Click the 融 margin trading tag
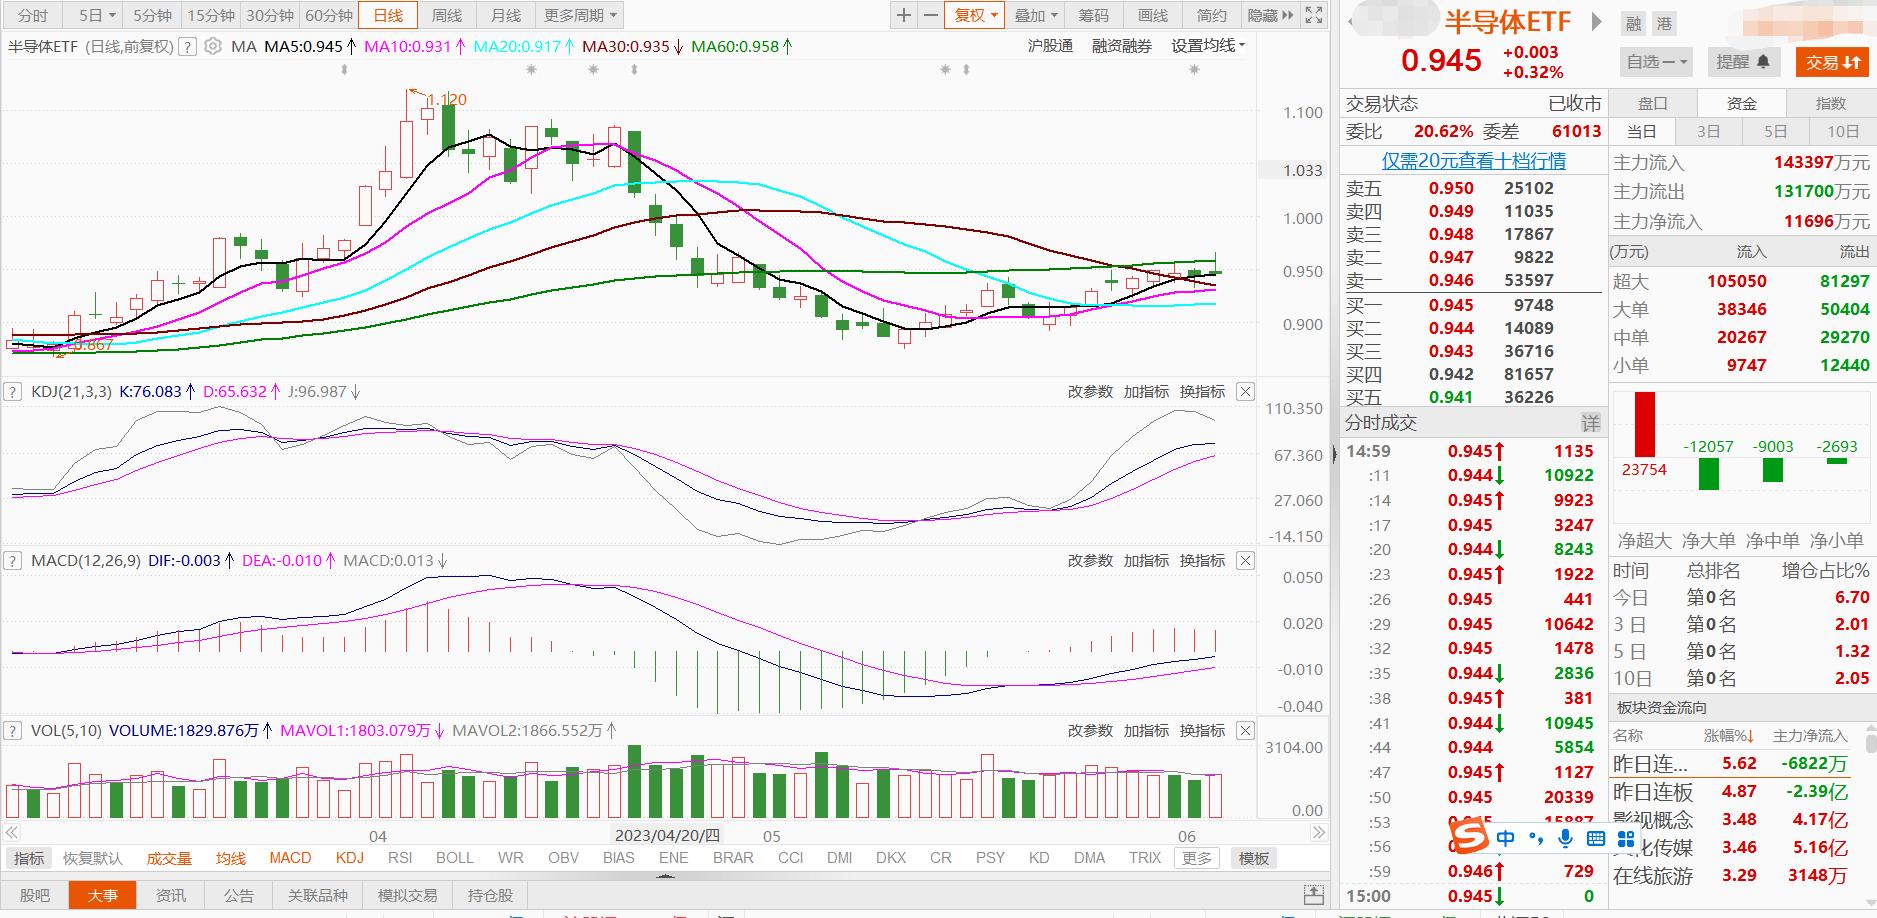The width and height of the screenshot is (1877, 918). pos(1633,24)
